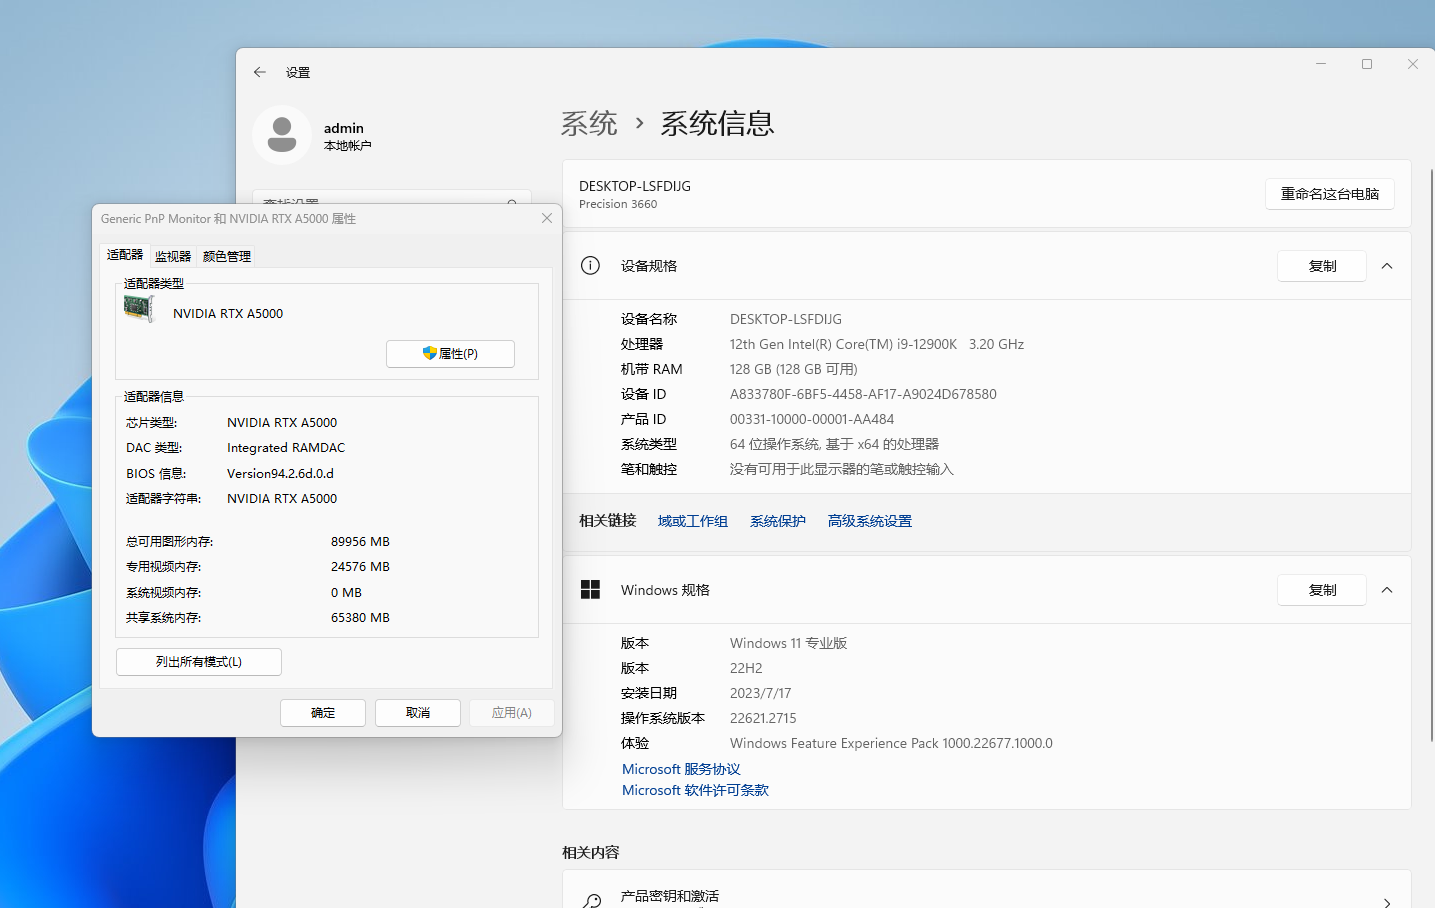Image resolution: width=1435 pixels, height=908 pixels.
Task: Click the 列出所有模式(L) button
Action: pyautogui.click(x=199, y=662)
